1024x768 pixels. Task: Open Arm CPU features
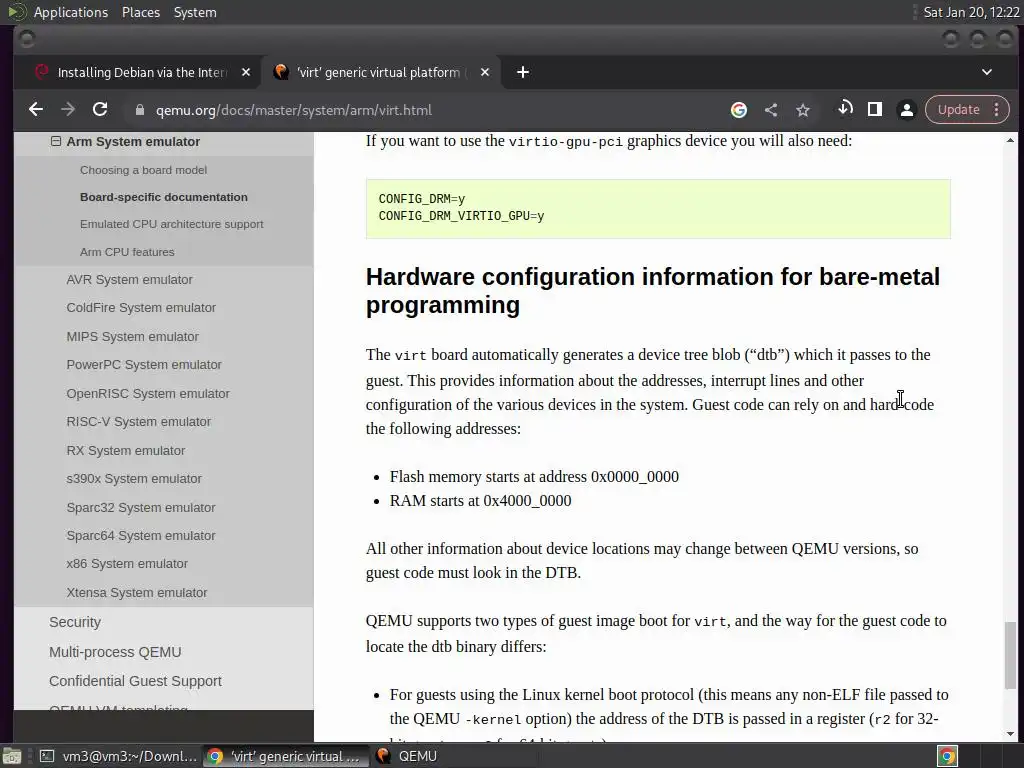click(x=127, y=252)
